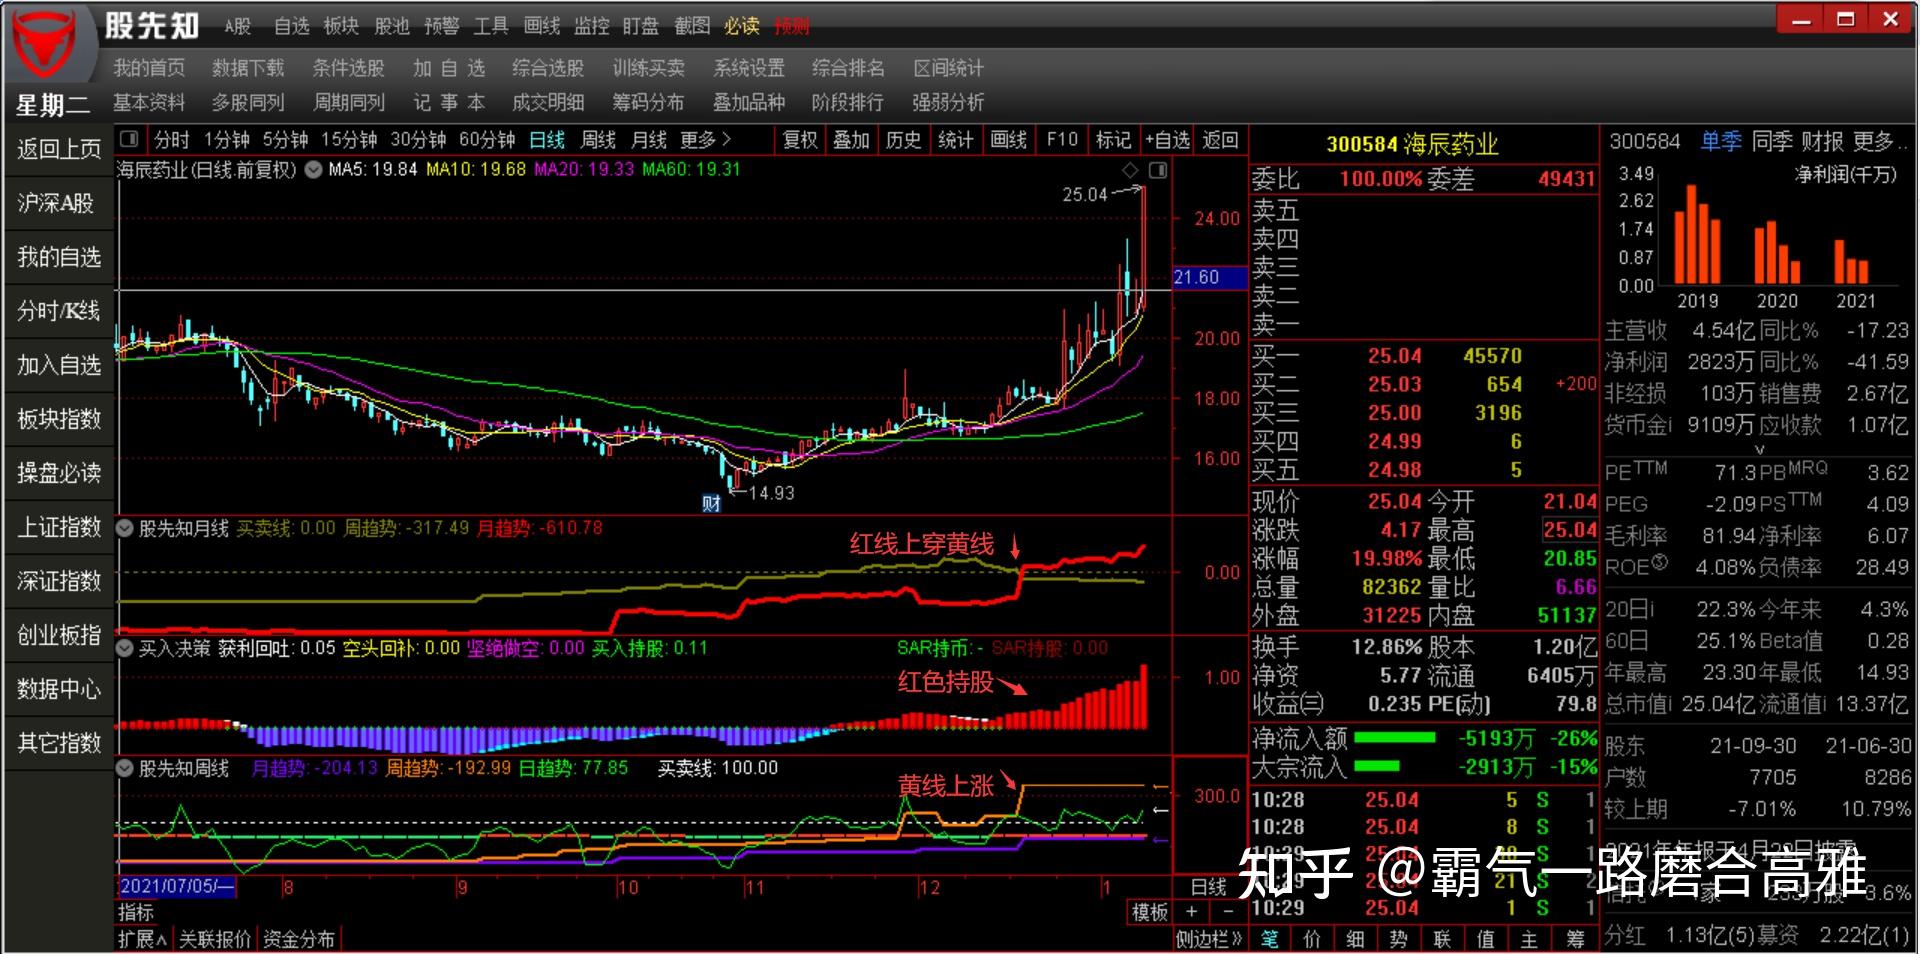Select the 15分钟 timeframe

pos(349,140)
